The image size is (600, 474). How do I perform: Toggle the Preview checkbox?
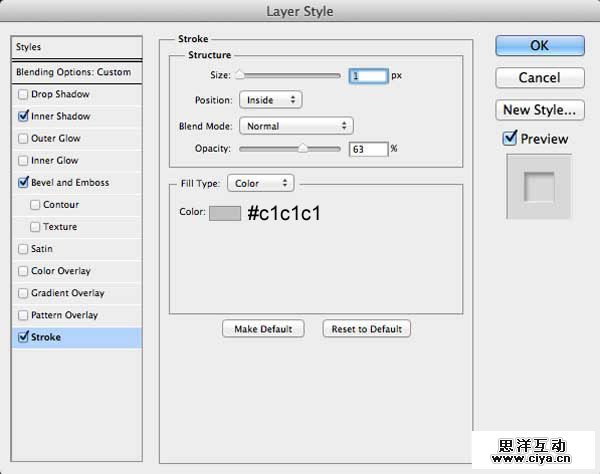510,139
